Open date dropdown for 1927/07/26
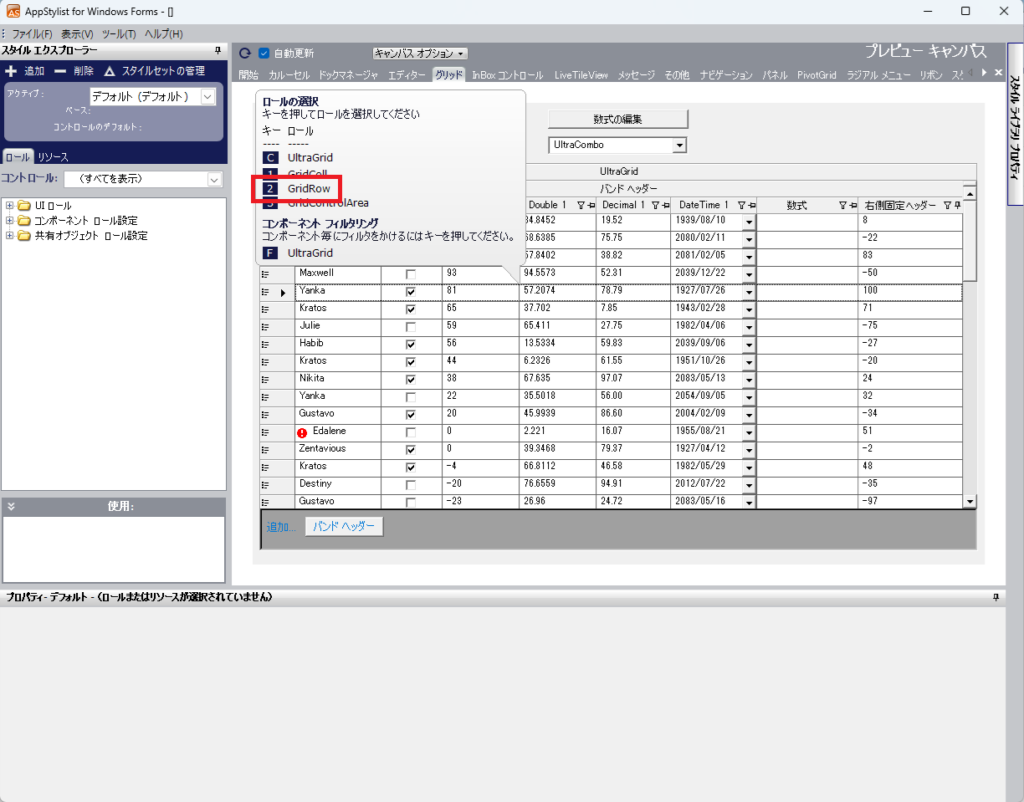Viewport: 1024px width, 802px height. point(749,292)
